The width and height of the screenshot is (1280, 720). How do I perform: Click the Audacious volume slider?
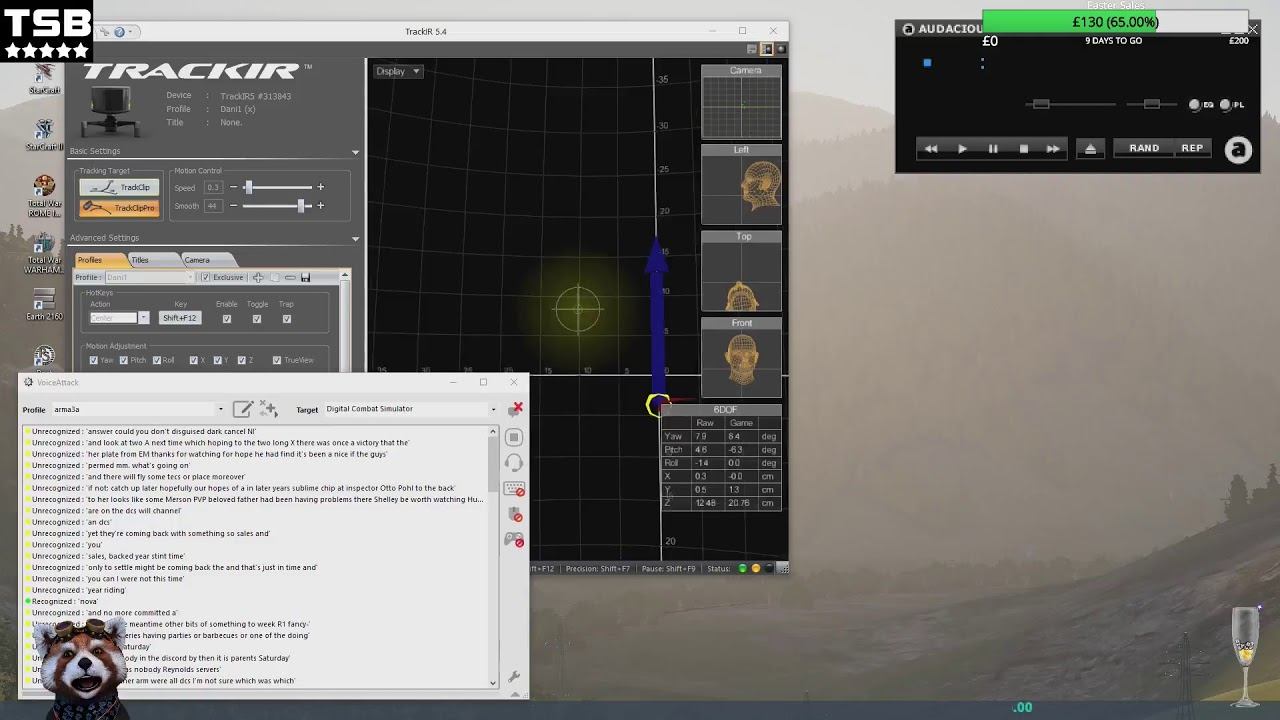1070,104
